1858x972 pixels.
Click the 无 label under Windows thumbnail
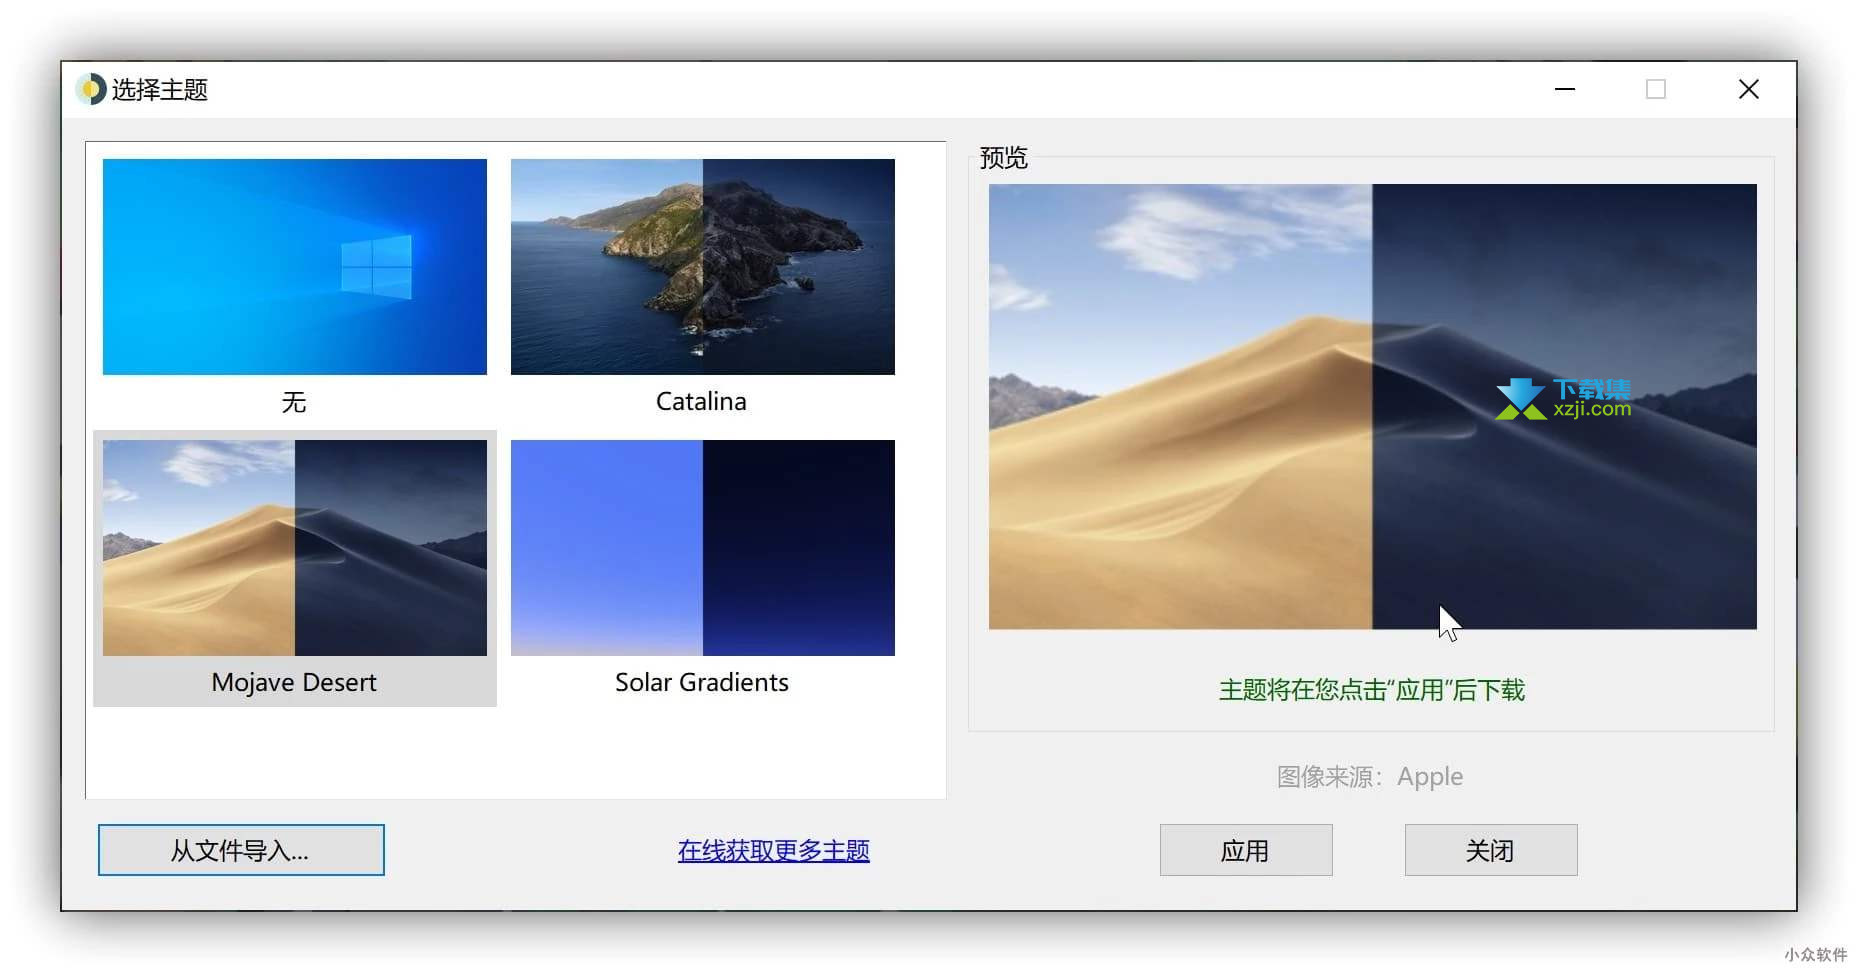[x=294, y=402]
